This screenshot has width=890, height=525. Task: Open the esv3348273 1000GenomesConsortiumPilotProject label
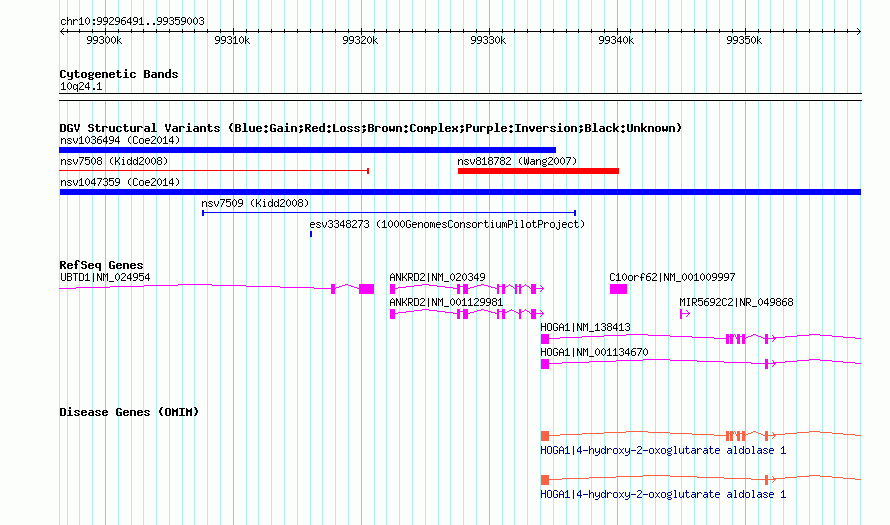447,224
